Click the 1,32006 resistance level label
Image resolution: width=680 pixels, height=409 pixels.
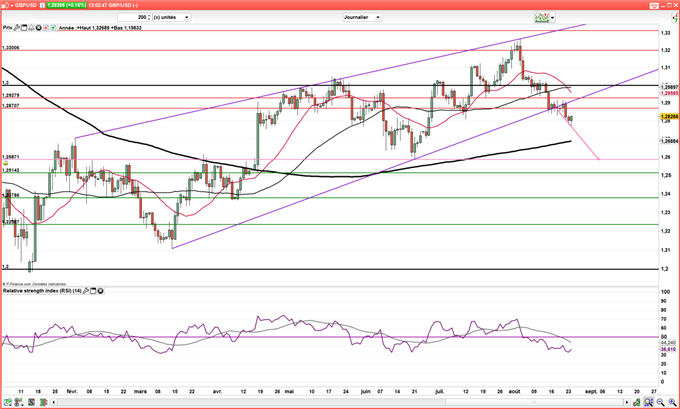11,48
